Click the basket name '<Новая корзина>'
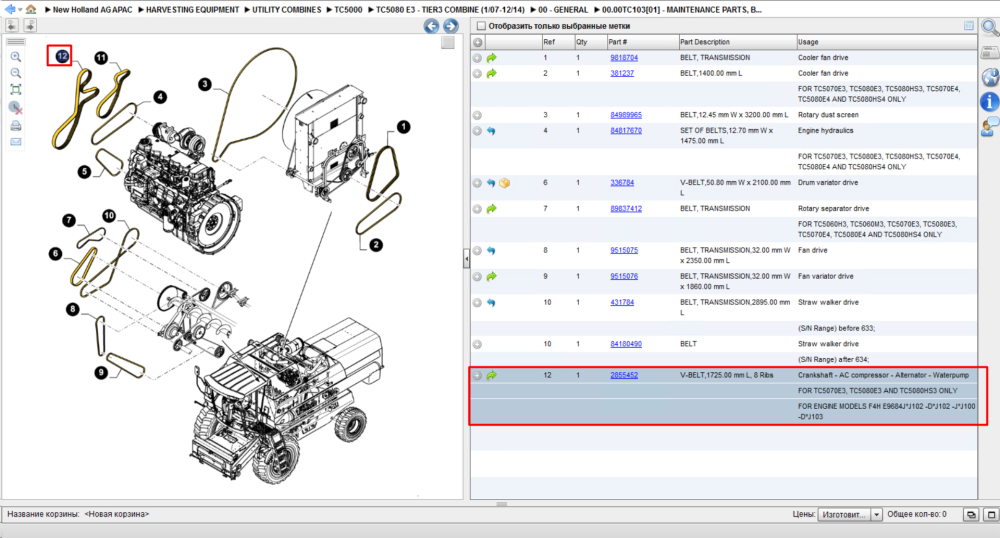 pyautogui.click(x=117, y=514)
